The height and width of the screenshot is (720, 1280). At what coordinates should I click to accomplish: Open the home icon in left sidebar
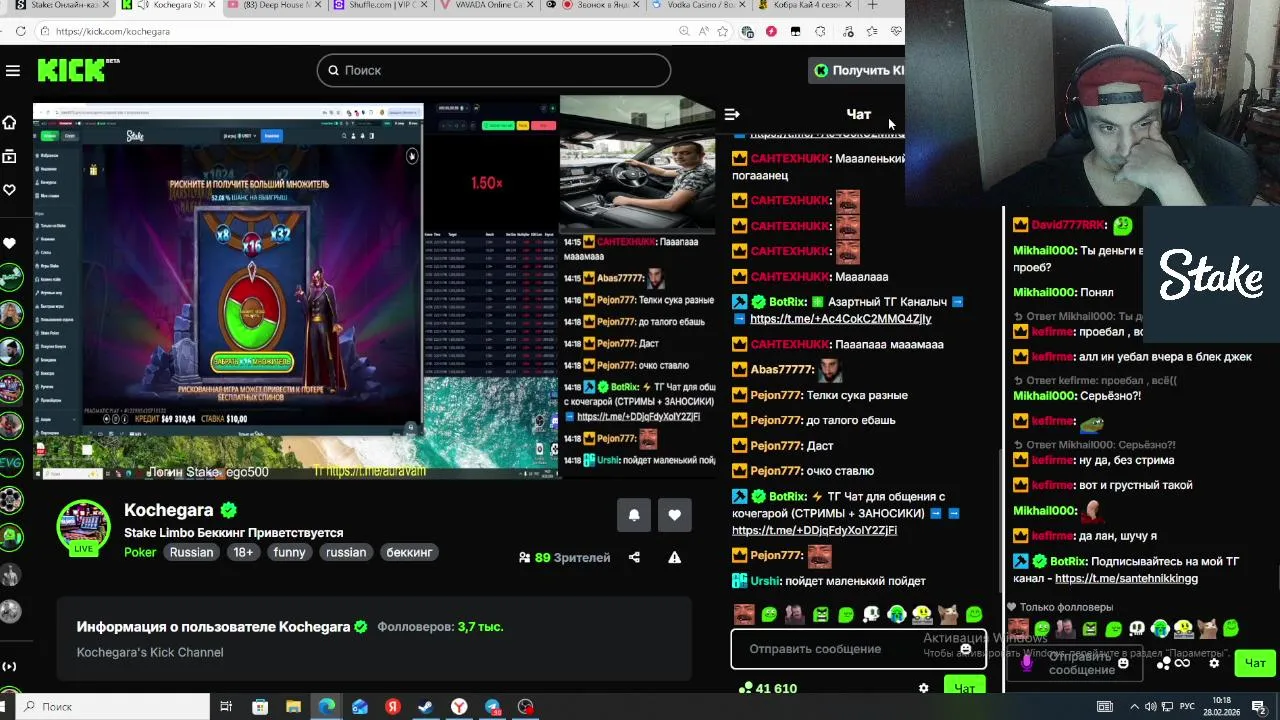pyautogui.click(x=10, y=122)
